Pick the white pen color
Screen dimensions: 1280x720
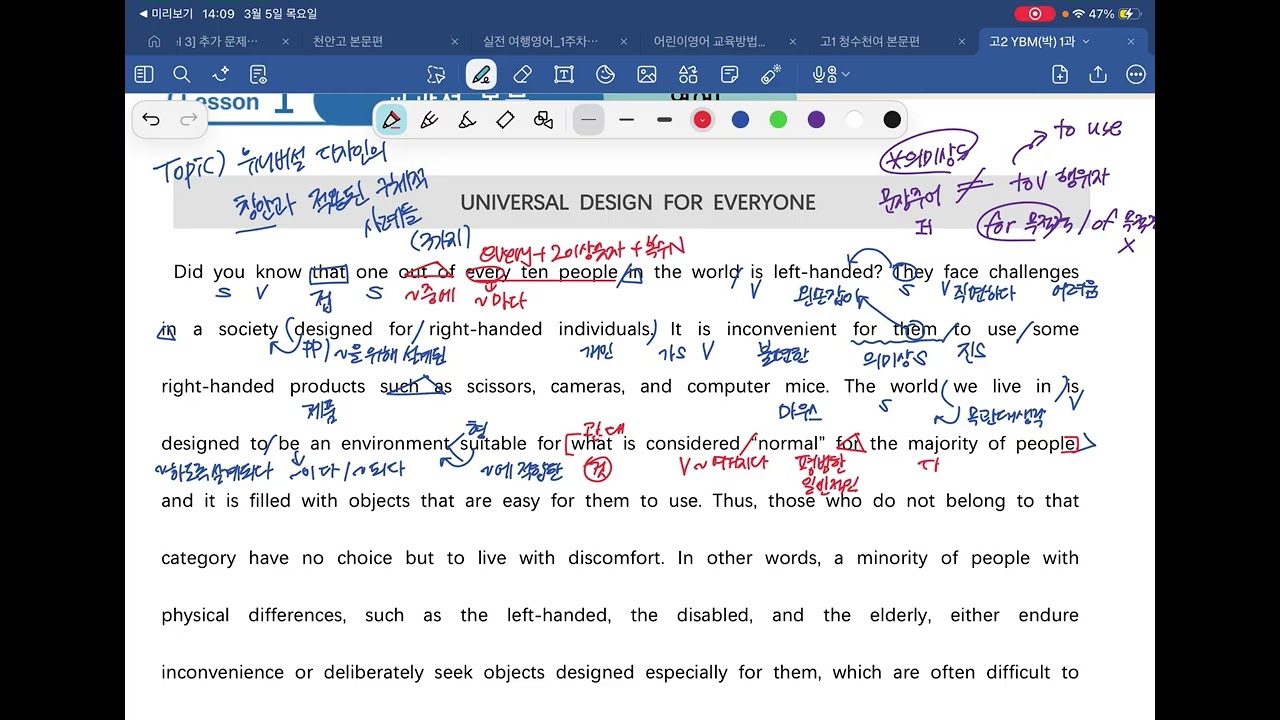coord(854,120)
